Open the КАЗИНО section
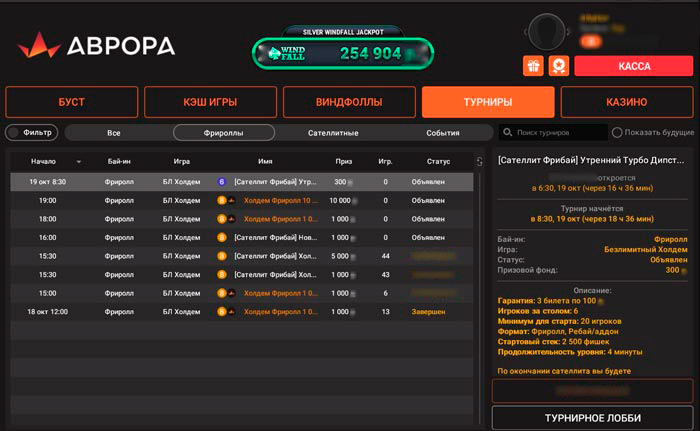700x431 pixels. 627,102
